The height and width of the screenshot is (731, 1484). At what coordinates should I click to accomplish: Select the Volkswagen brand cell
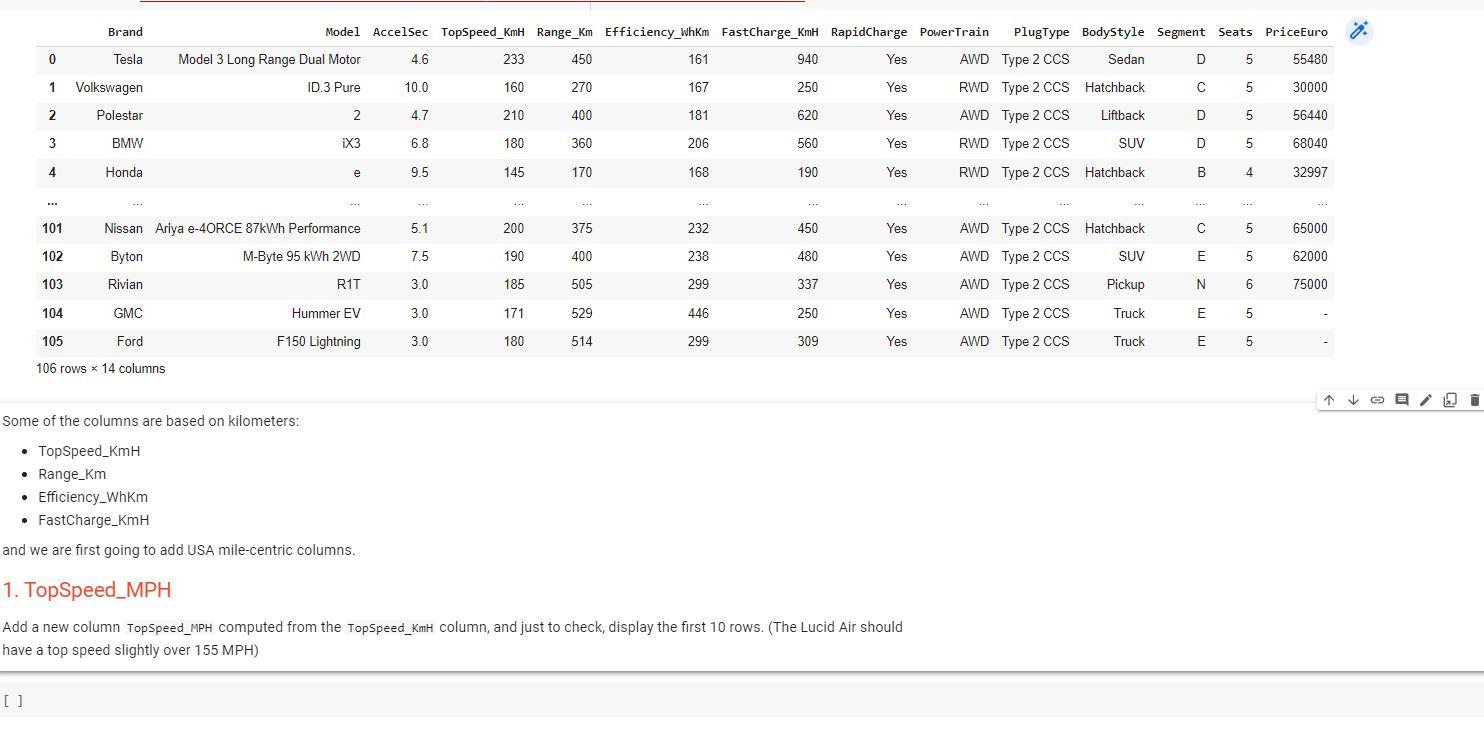(109, 88)
